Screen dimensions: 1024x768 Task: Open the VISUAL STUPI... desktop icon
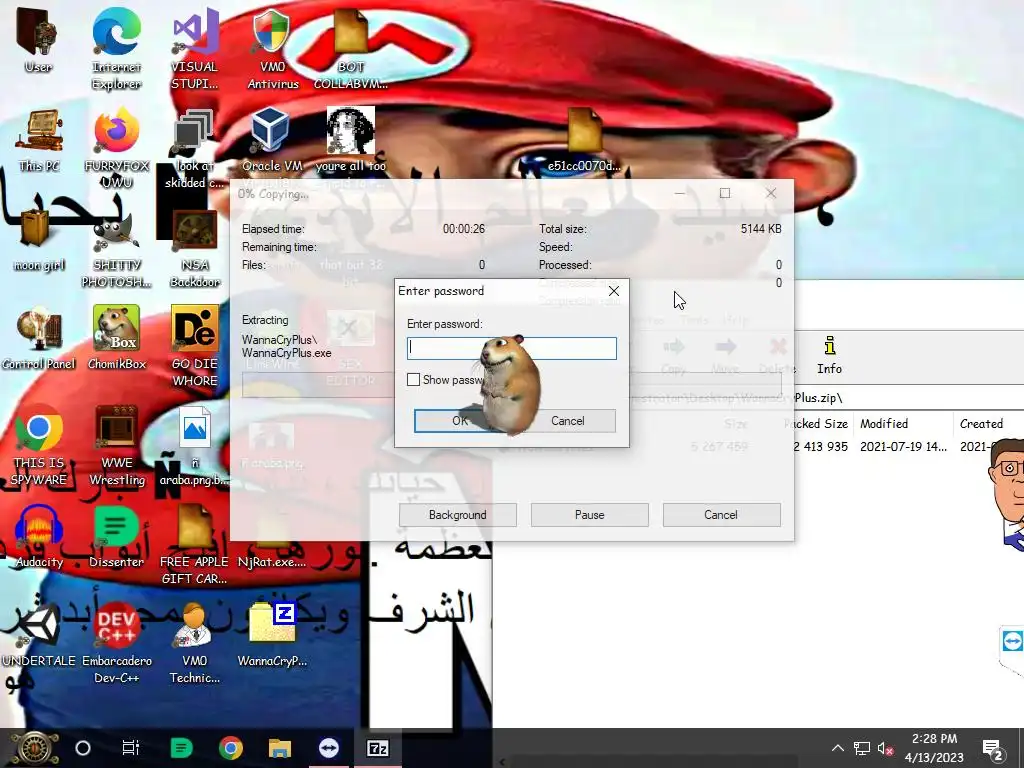coord(195,47)
